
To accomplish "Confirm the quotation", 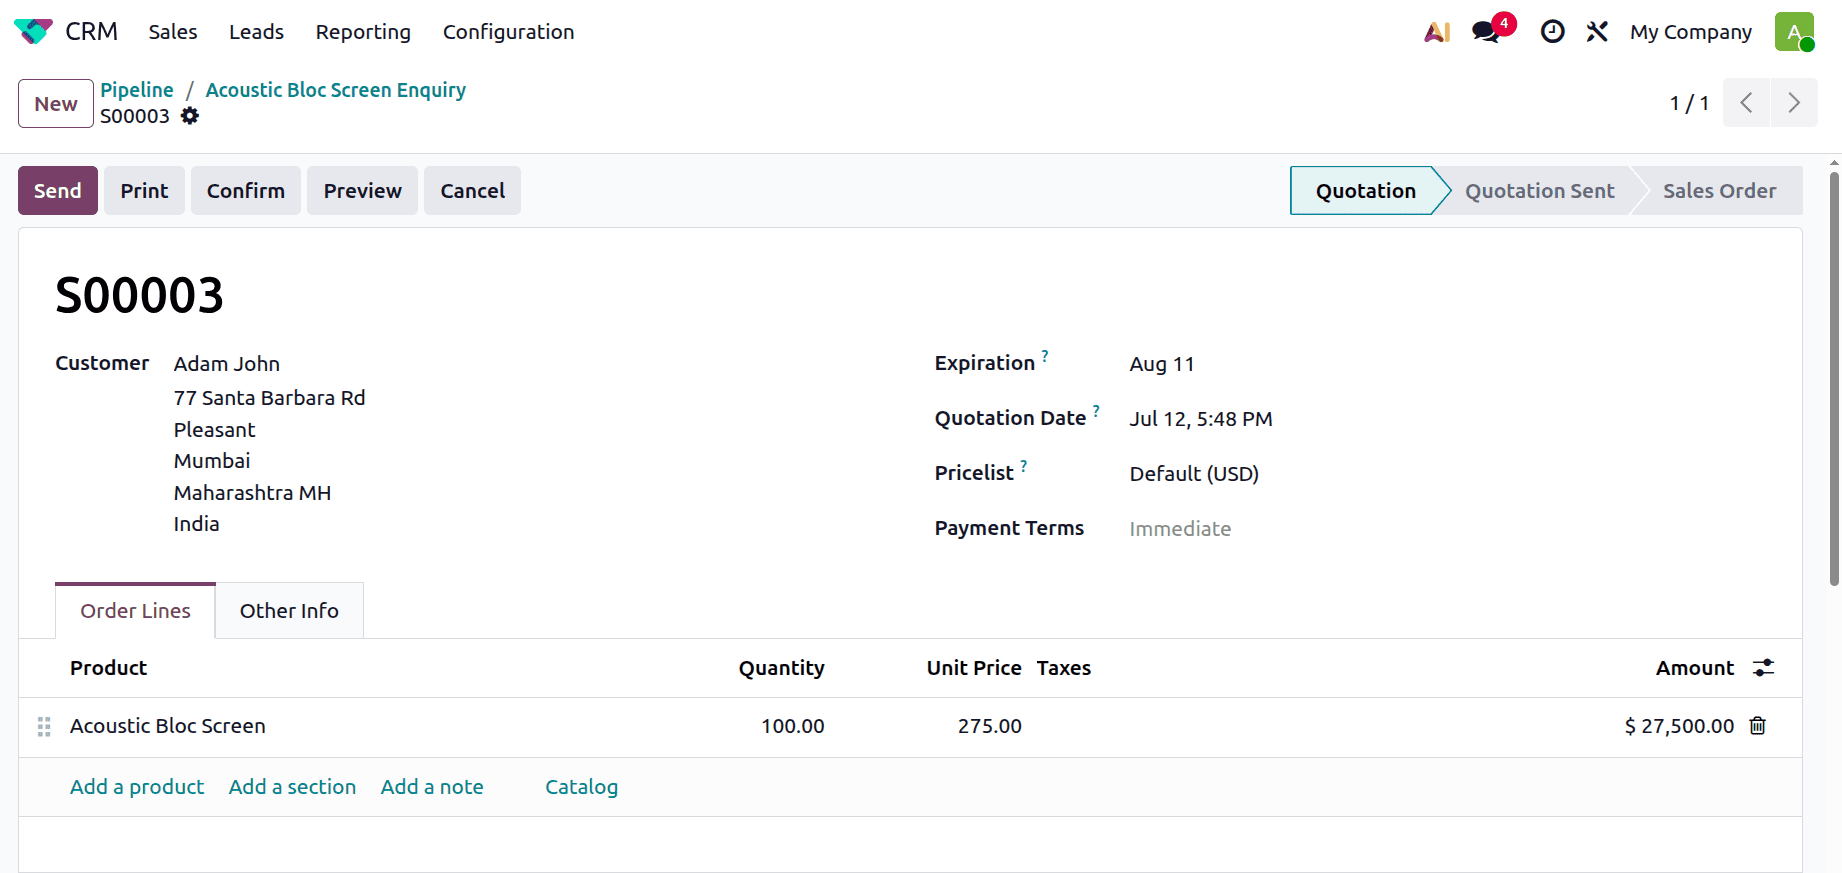I will [x=246, y=191].
